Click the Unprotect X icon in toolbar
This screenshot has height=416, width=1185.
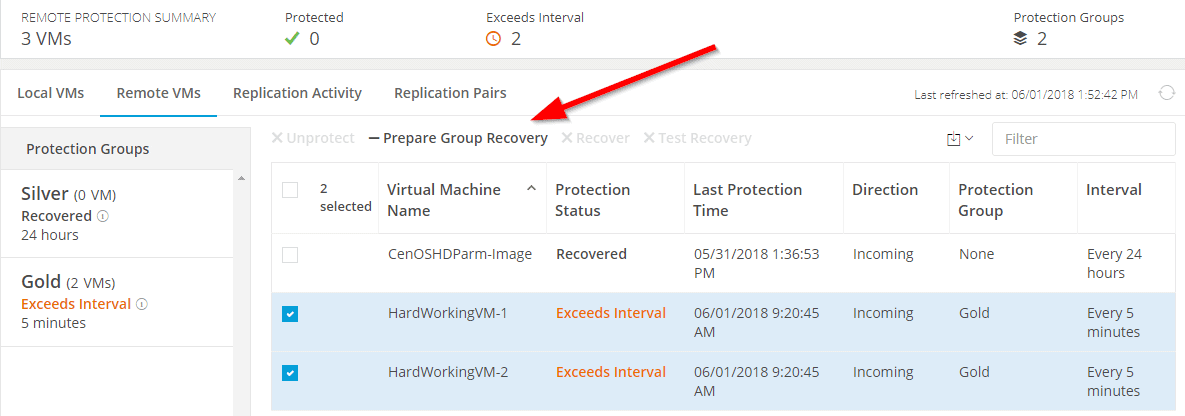(277, 138)
